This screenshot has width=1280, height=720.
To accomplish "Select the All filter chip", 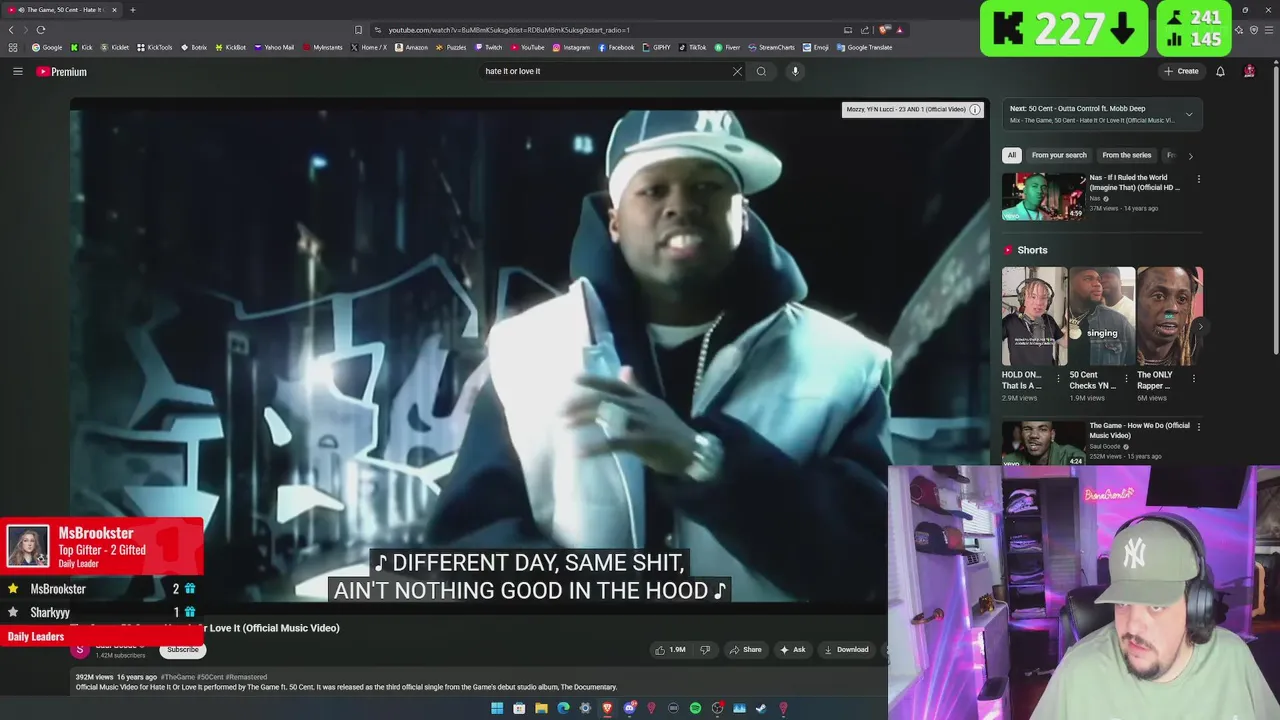I will pos(1012,155).
